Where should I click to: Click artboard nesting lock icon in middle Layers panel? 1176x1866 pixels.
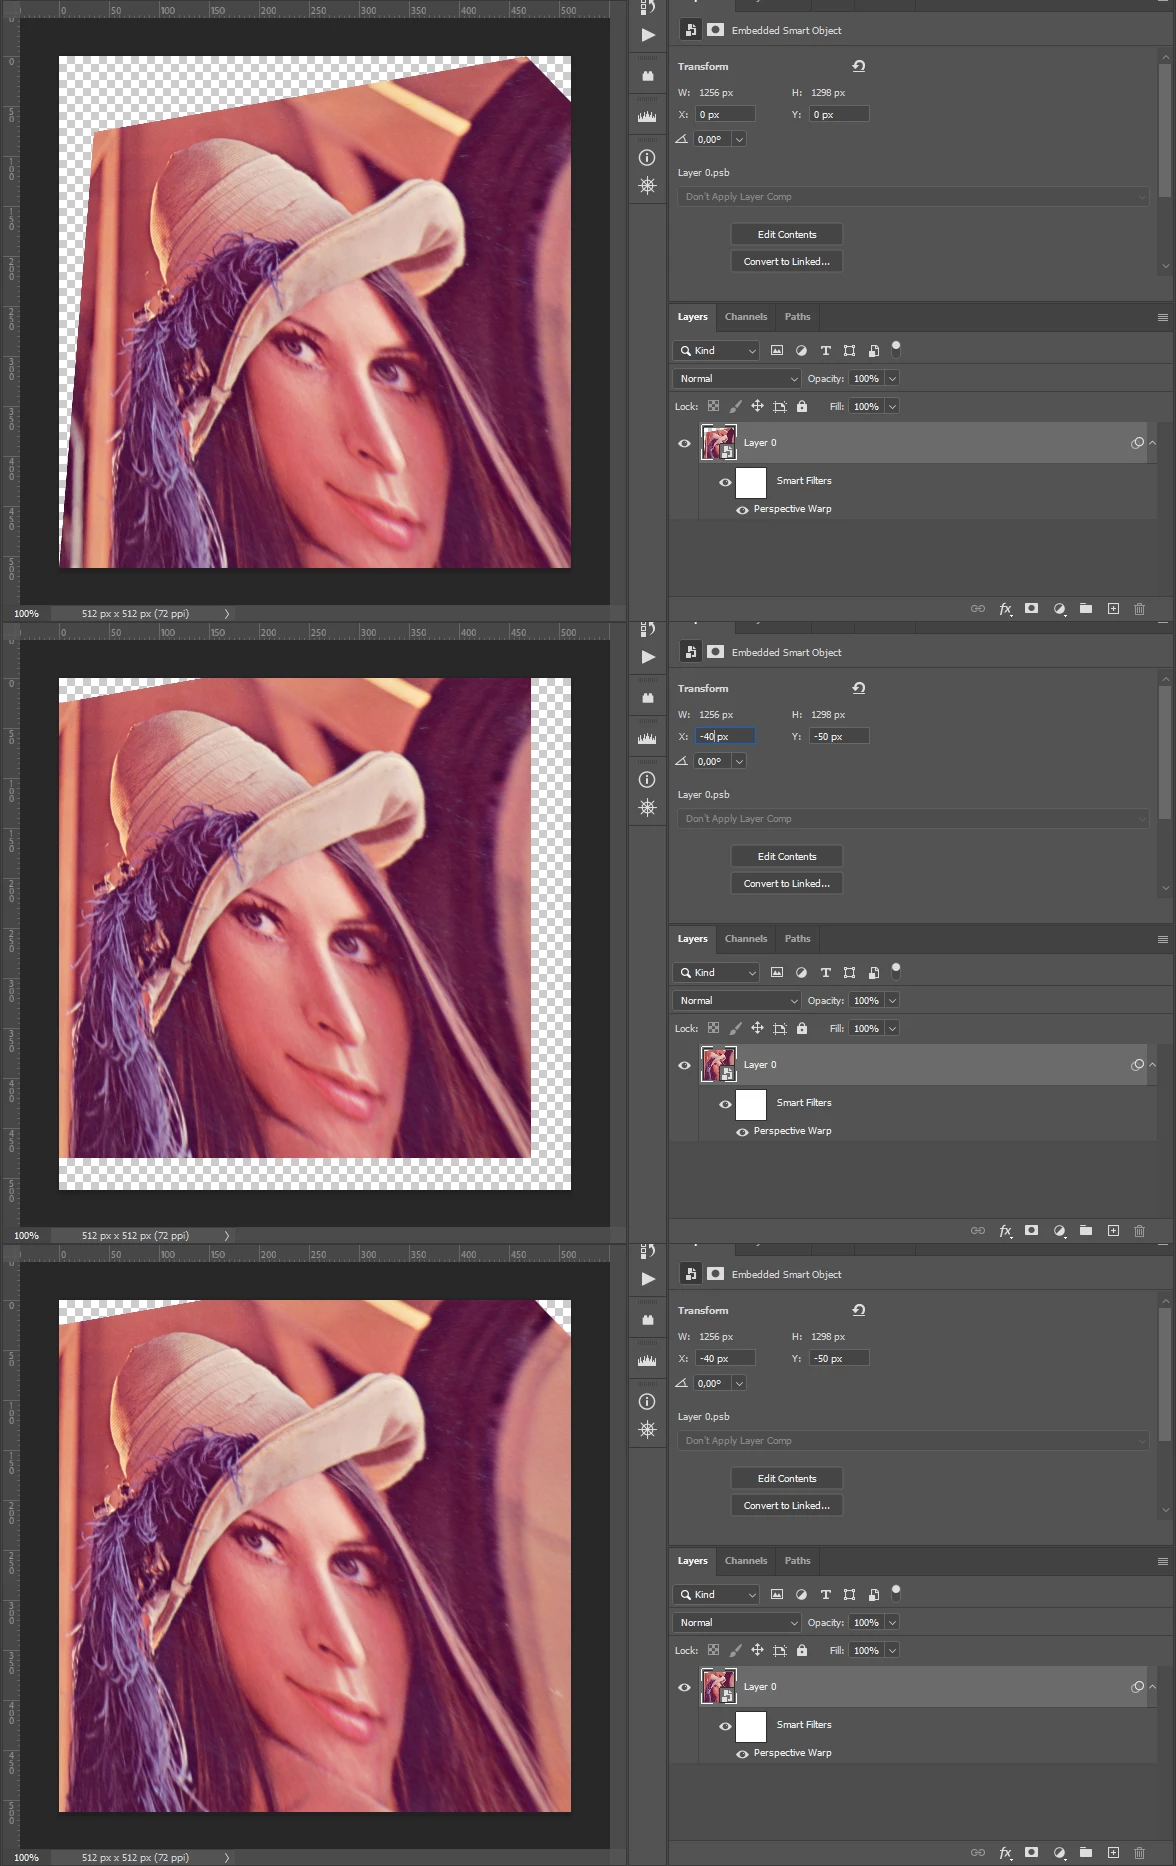tap(780, 1029)
